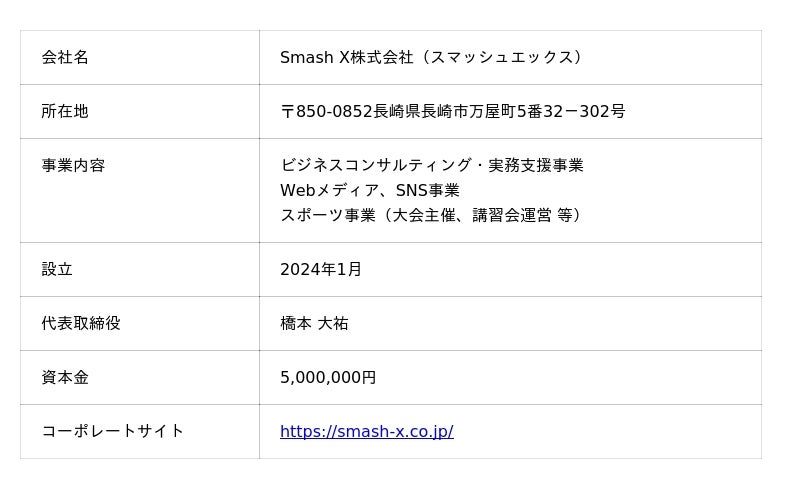The width and height of the screenshot is (800, 489).
Task: Select the スマッシュエックス katakana reading in parentheses
Action: [500, 58]
